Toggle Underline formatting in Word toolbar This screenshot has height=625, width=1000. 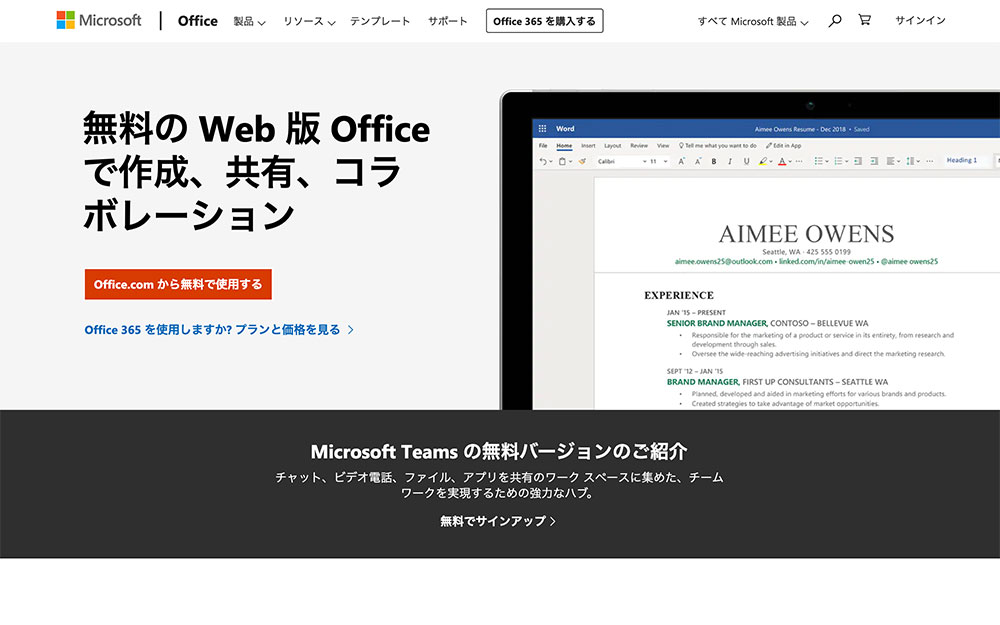click(746, 161)
